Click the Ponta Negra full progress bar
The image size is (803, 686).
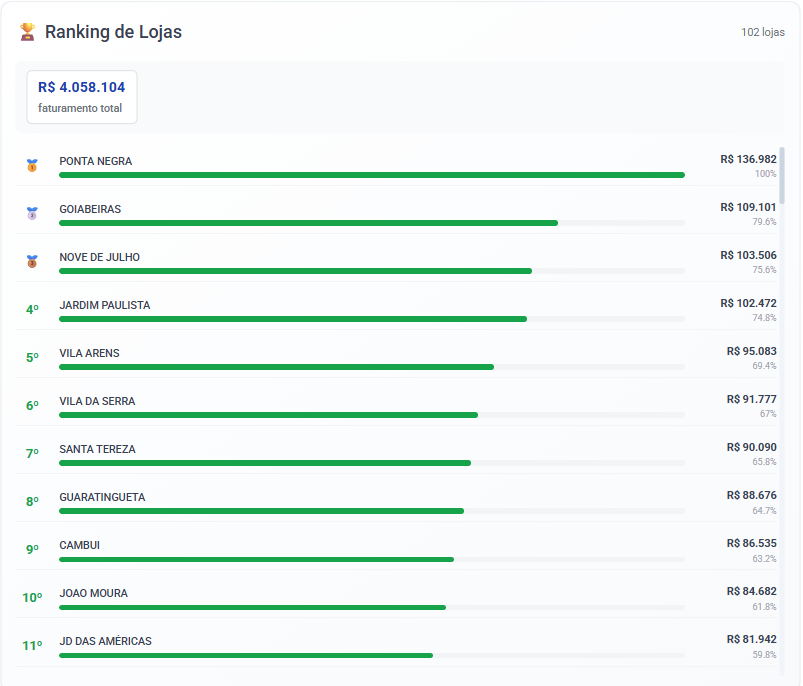pos(371,175)
